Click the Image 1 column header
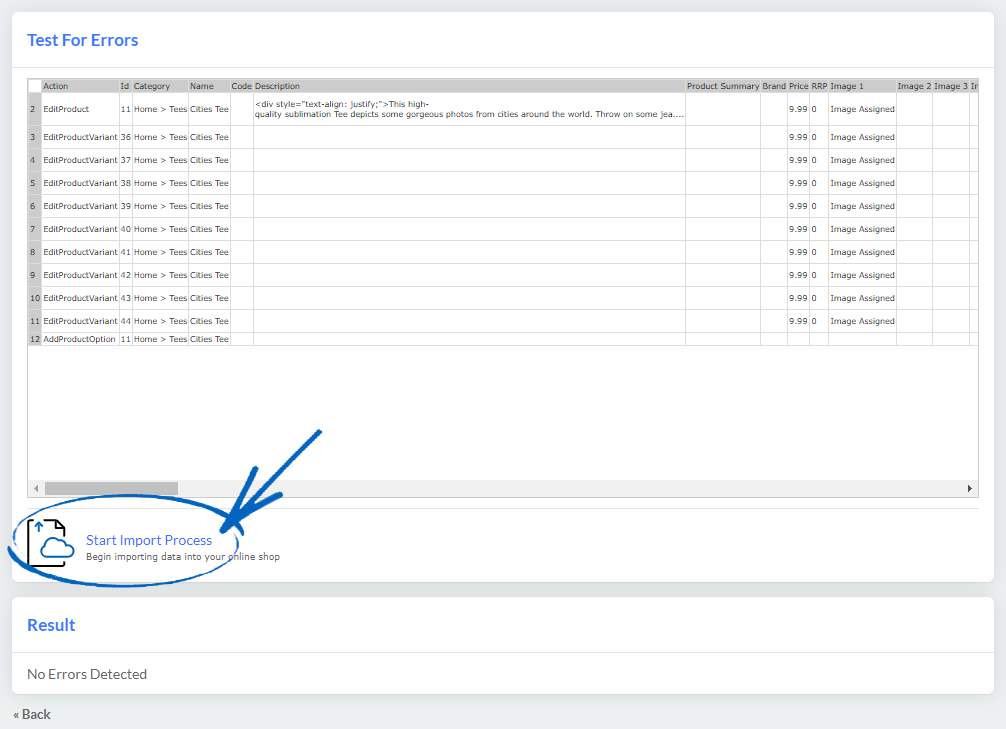This screenshot has height=729, width=1006. pyautogui.click(x=846, y=86)
